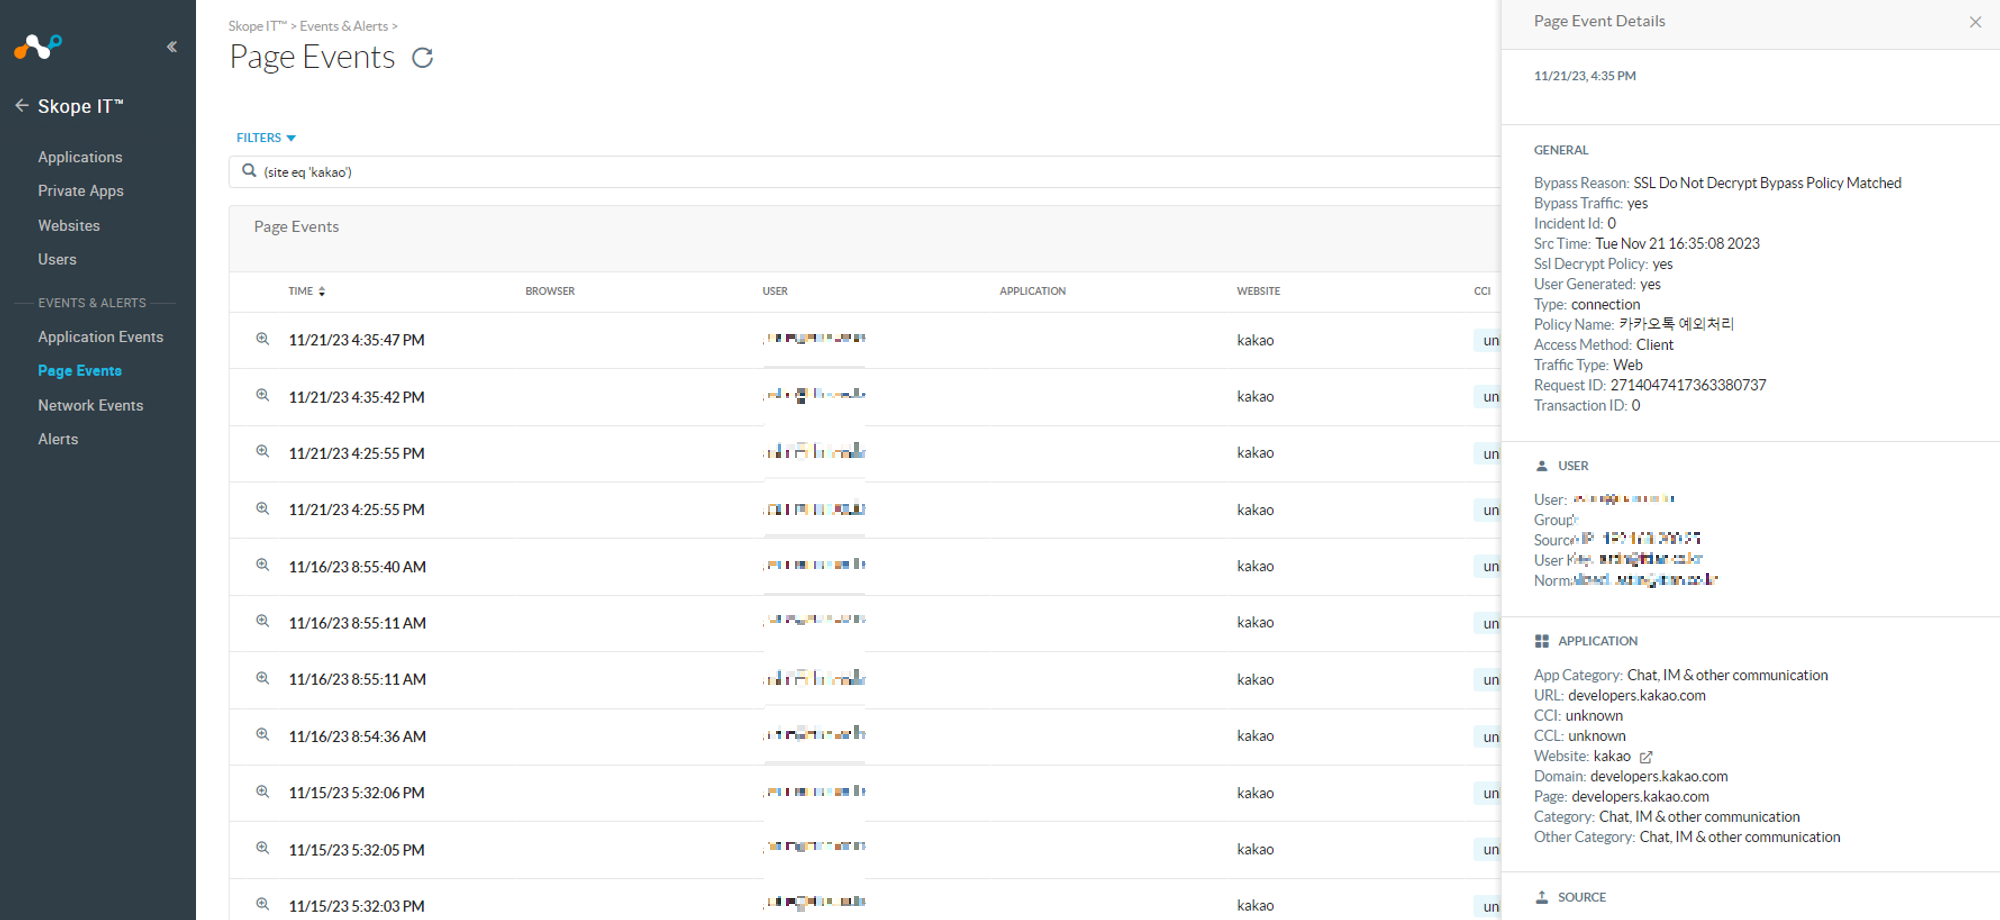Click kakao website in 11/16/23 8:55:40 AM row

click(1255, 566)
